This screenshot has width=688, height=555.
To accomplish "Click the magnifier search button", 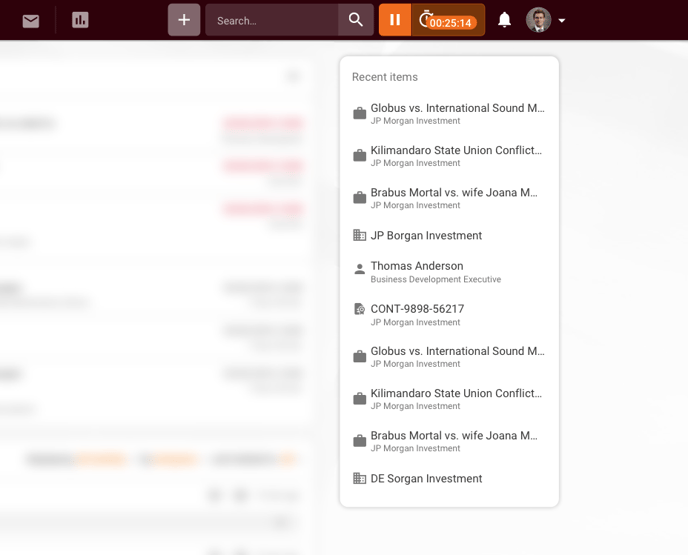I will pos(356,20).
